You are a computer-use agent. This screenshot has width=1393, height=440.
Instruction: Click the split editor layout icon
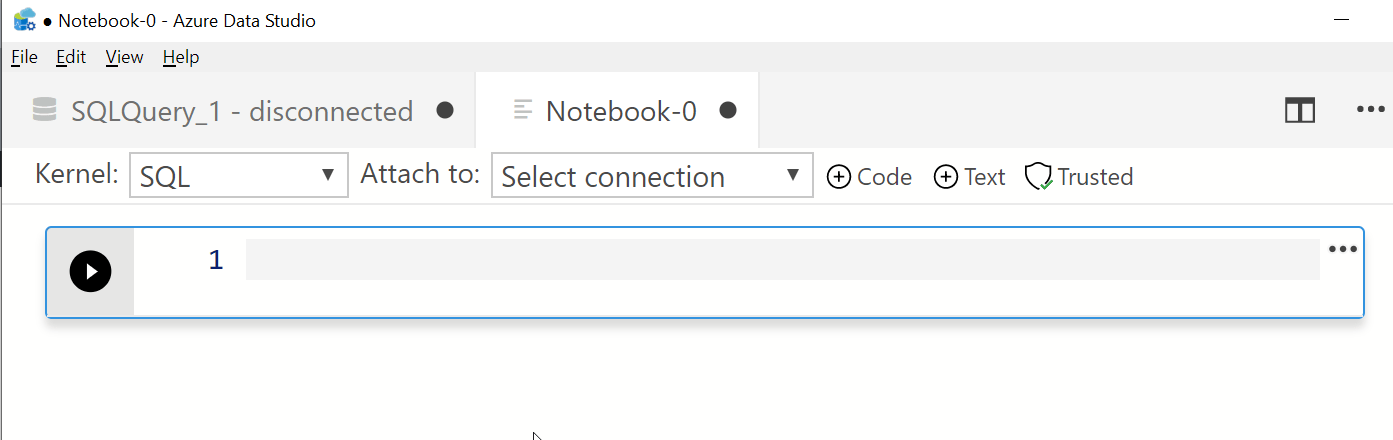[1299, 110]
